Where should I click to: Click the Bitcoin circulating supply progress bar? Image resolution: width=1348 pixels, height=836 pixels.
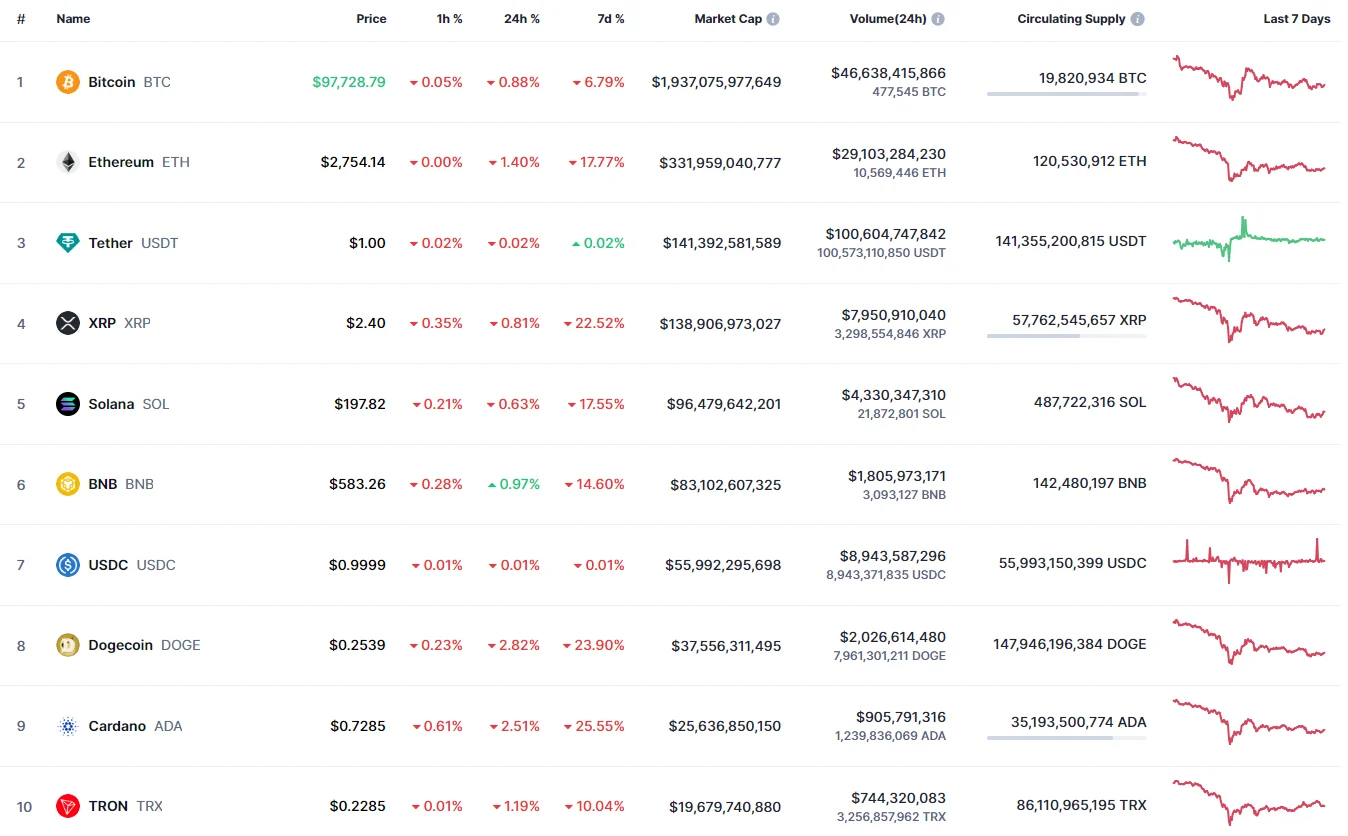tap(1066, 94)
